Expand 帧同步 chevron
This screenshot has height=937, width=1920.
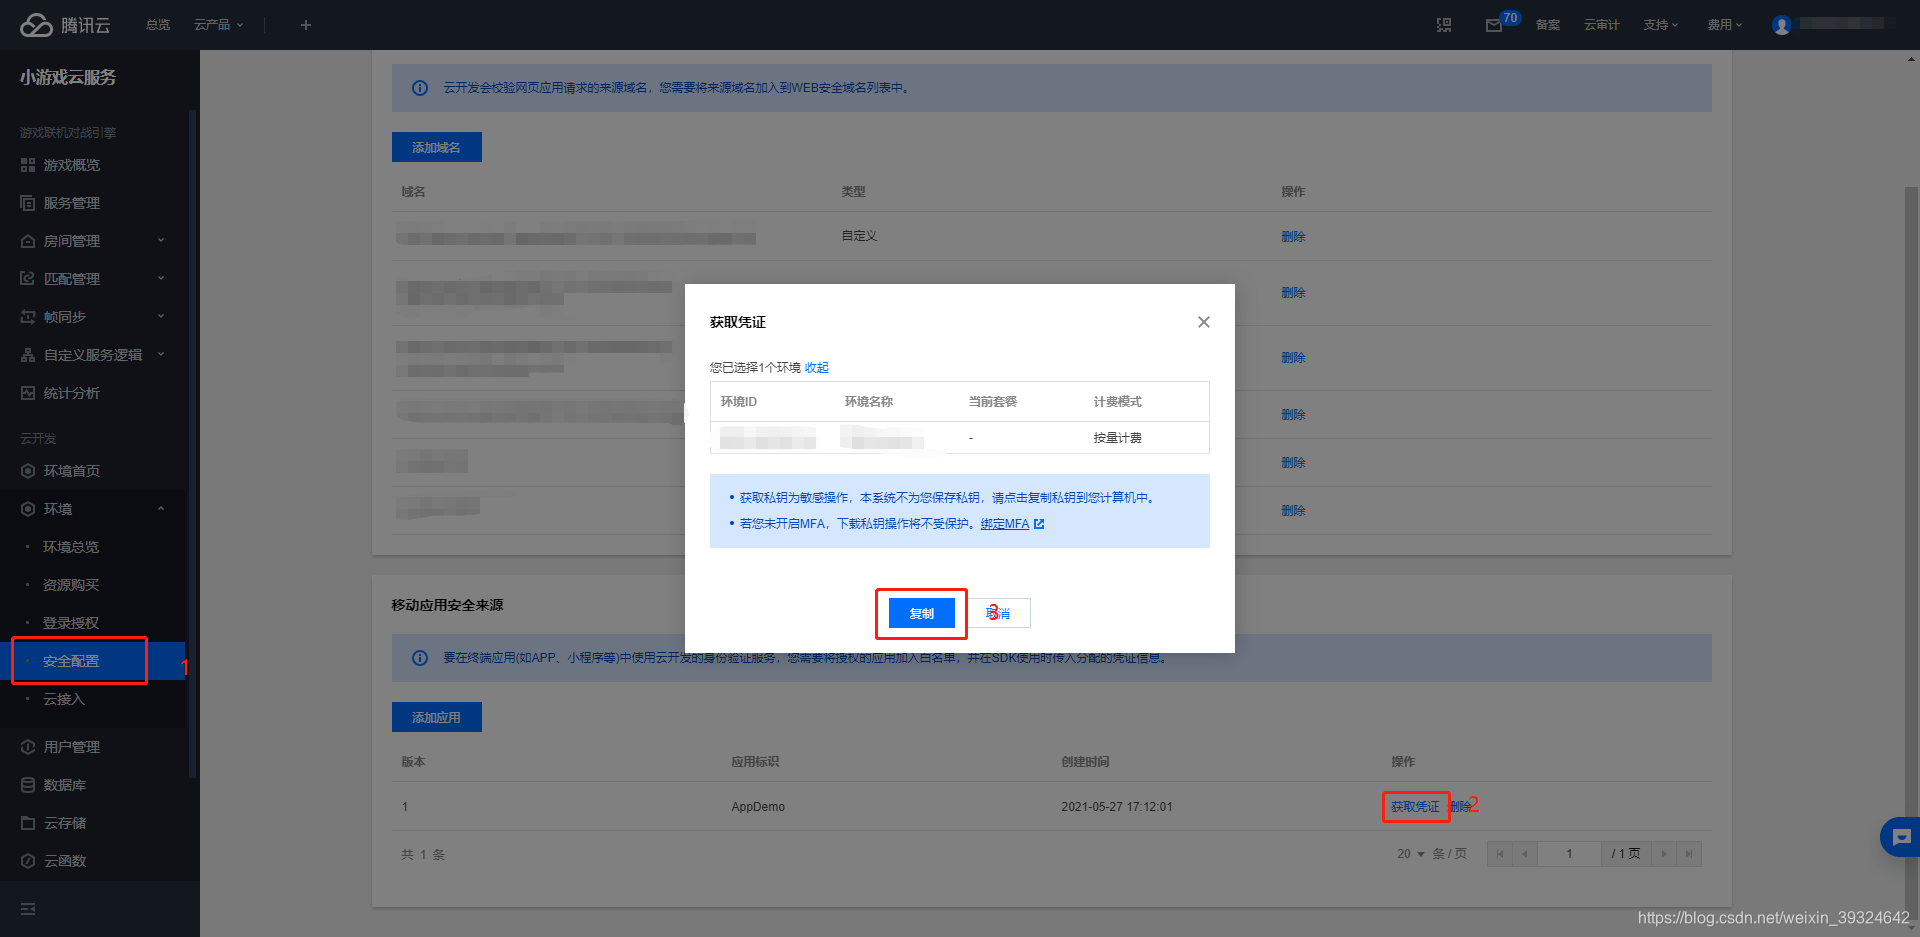161,317
